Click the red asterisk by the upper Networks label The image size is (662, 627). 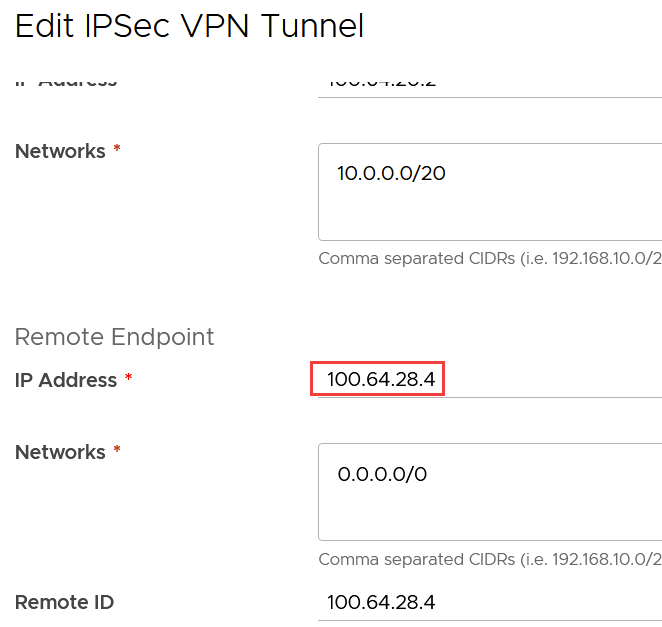[117, 150]
